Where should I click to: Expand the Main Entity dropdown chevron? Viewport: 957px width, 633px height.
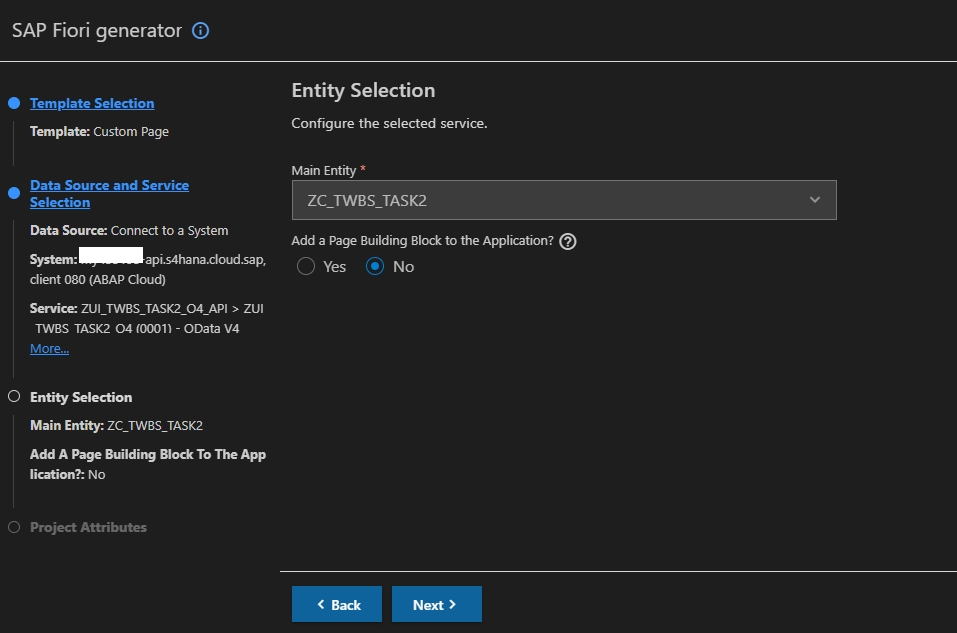[814, 200]
